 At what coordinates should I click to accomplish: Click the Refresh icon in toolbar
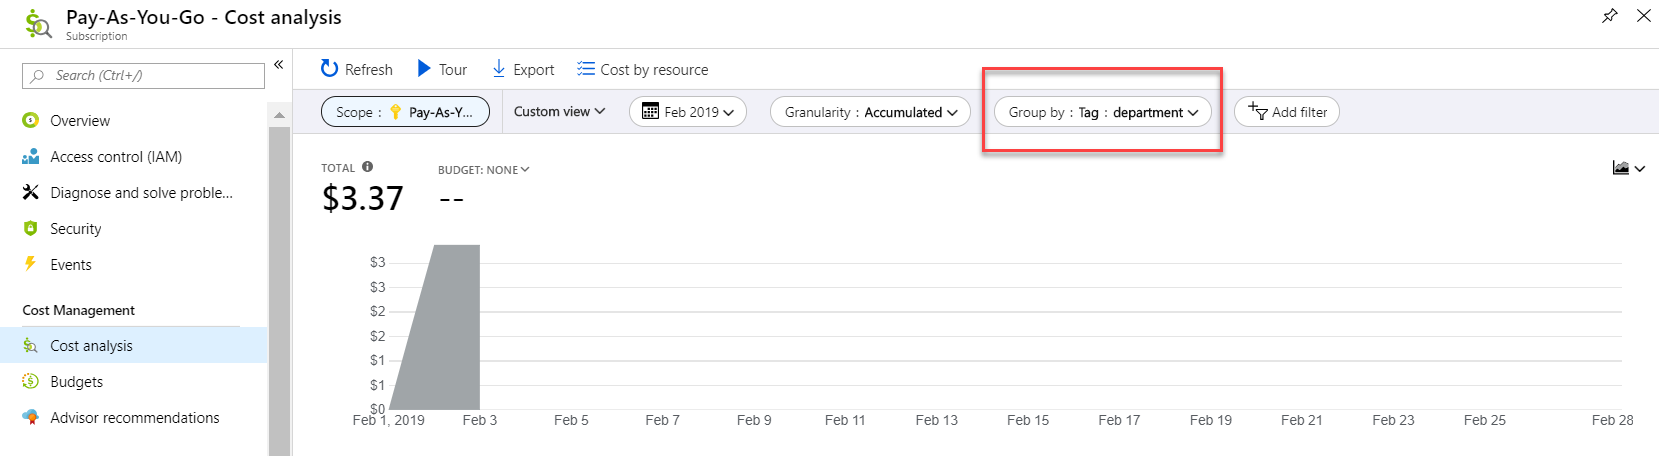[329, 69]
